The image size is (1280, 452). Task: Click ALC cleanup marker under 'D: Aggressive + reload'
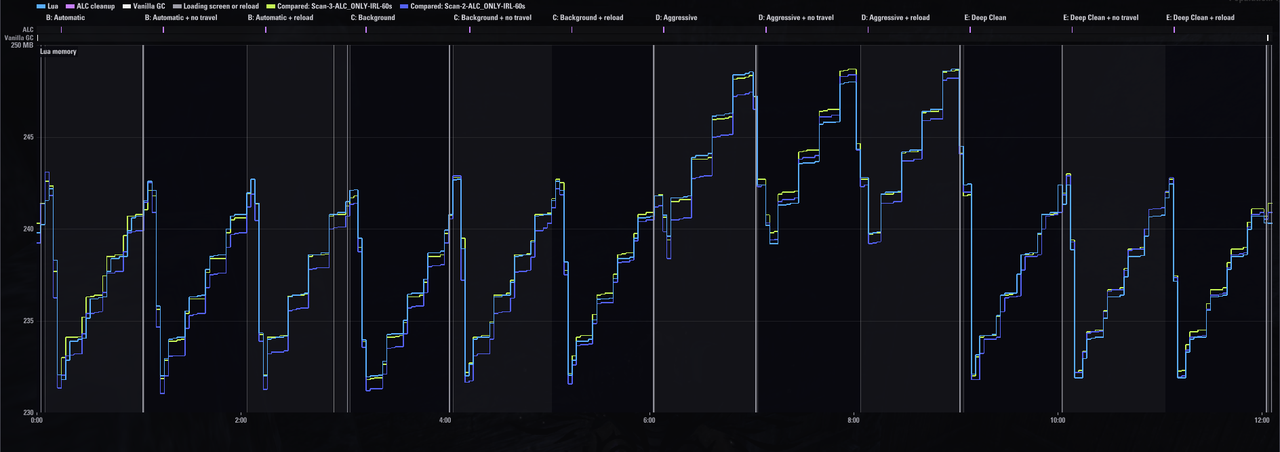pos(868,30)
